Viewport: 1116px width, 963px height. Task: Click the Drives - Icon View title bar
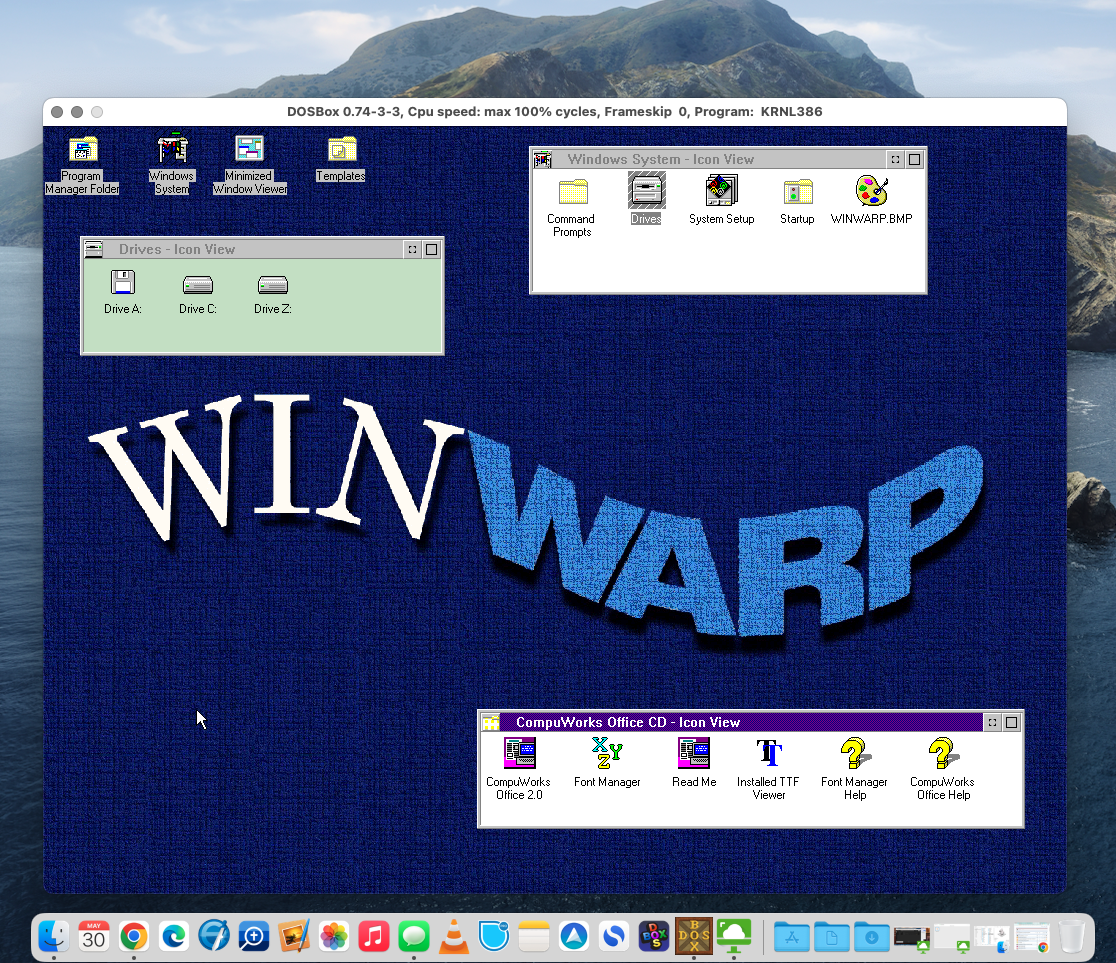click(x=253, y=249)
